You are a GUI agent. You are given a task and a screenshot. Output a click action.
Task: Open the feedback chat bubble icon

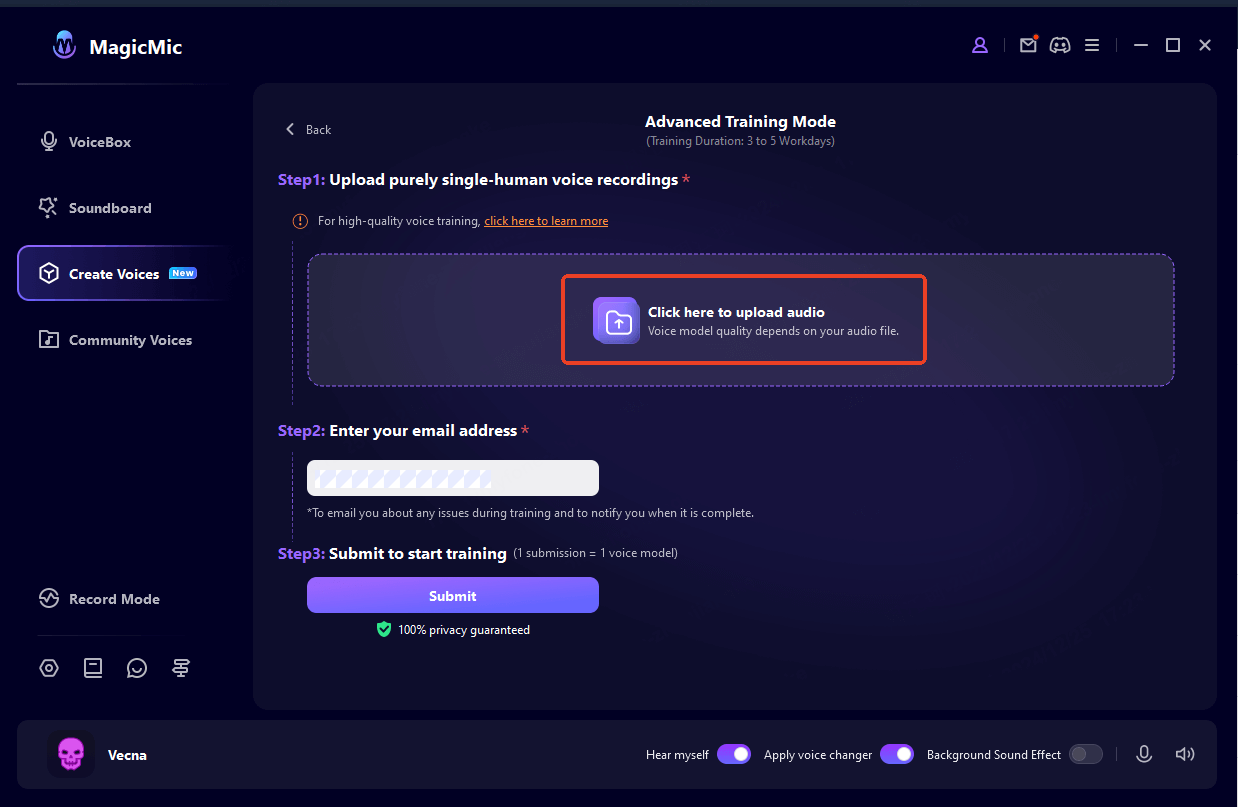(x=137, y=668)
